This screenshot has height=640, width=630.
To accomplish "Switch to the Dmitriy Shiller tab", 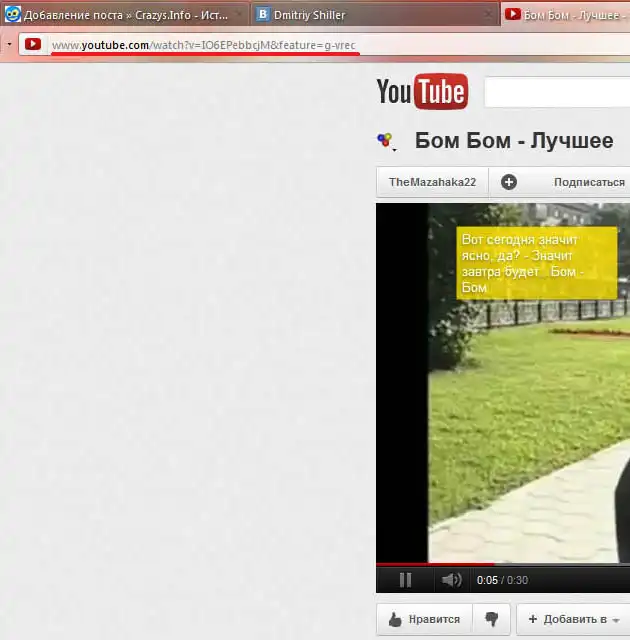I will point(309,15).
